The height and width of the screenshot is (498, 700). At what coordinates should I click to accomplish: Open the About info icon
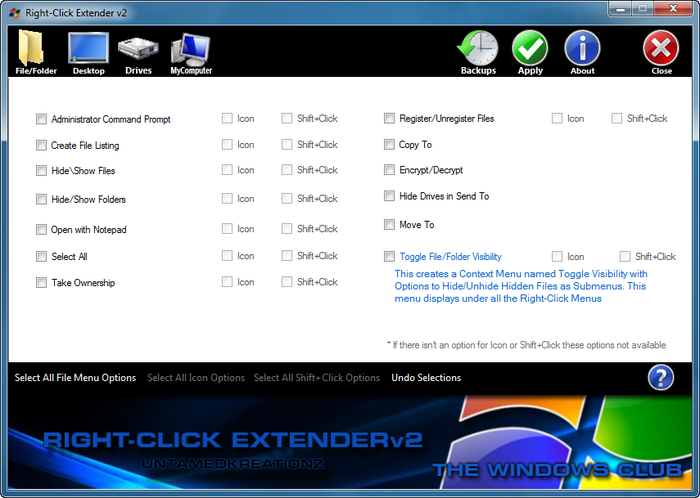582,52
